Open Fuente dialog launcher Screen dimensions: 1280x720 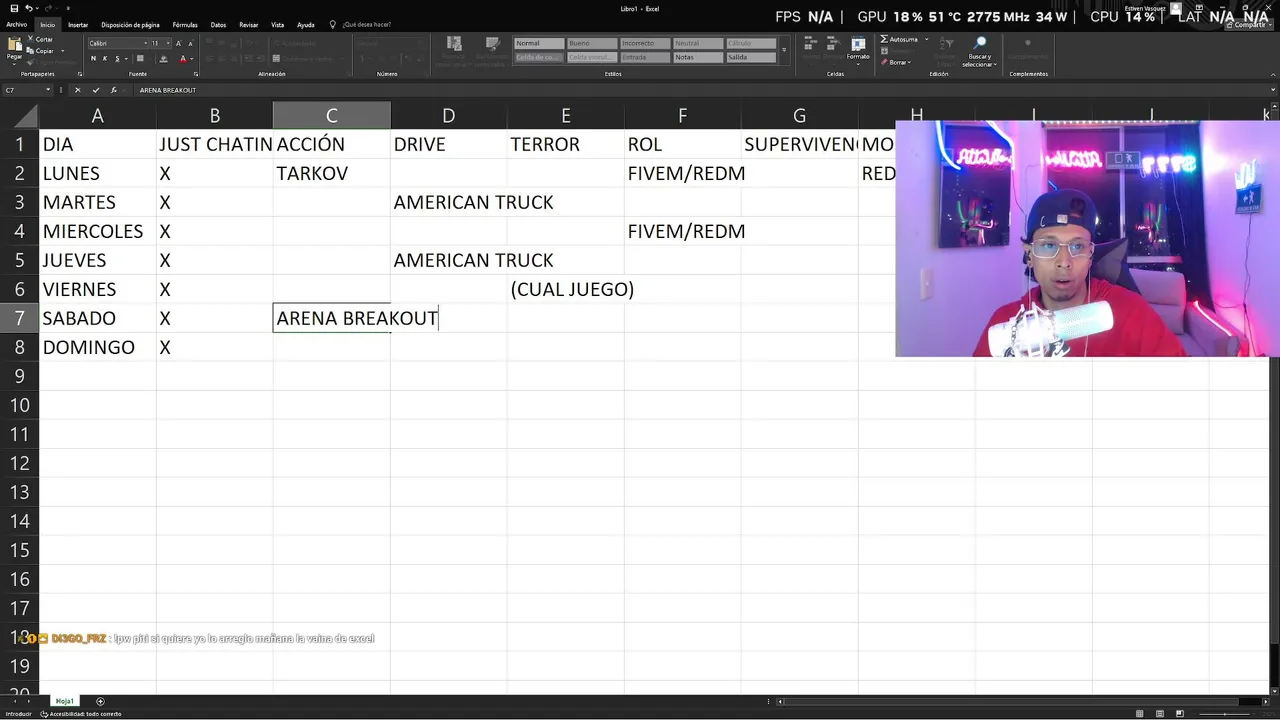click(195, 74)
